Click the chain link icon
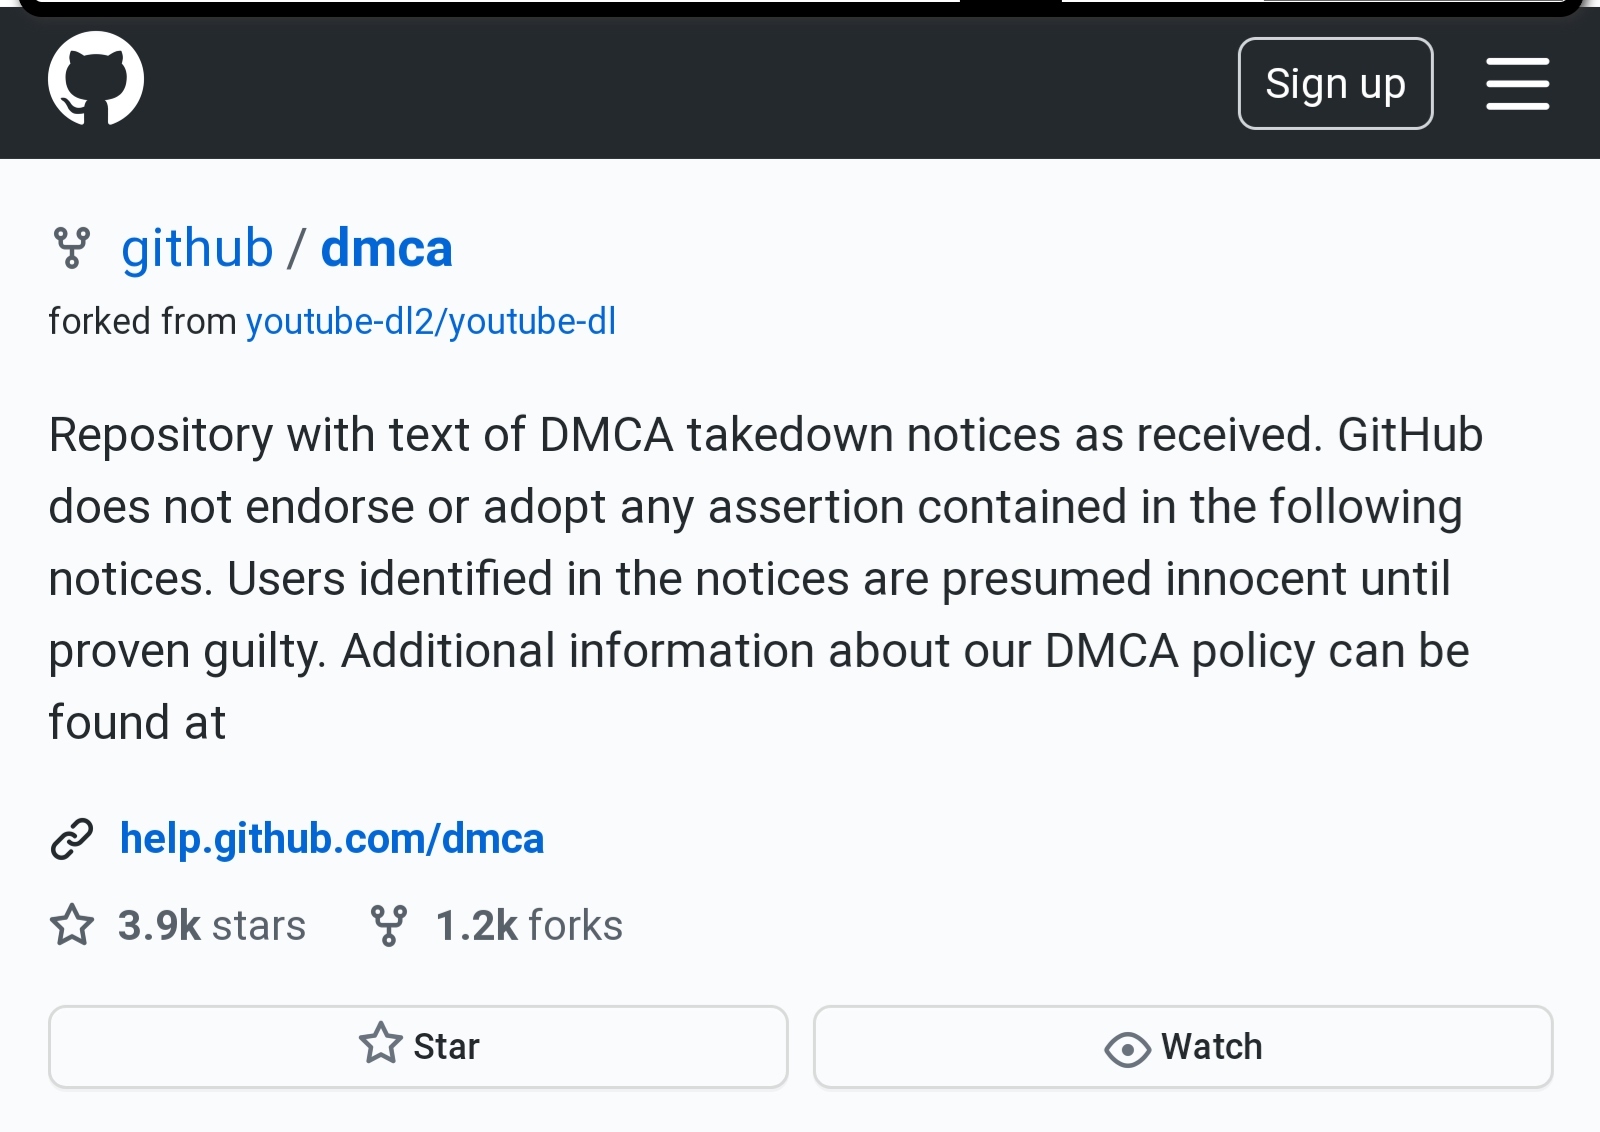This screenshot has height=1132, width=1600. click(x=72, y=839)
